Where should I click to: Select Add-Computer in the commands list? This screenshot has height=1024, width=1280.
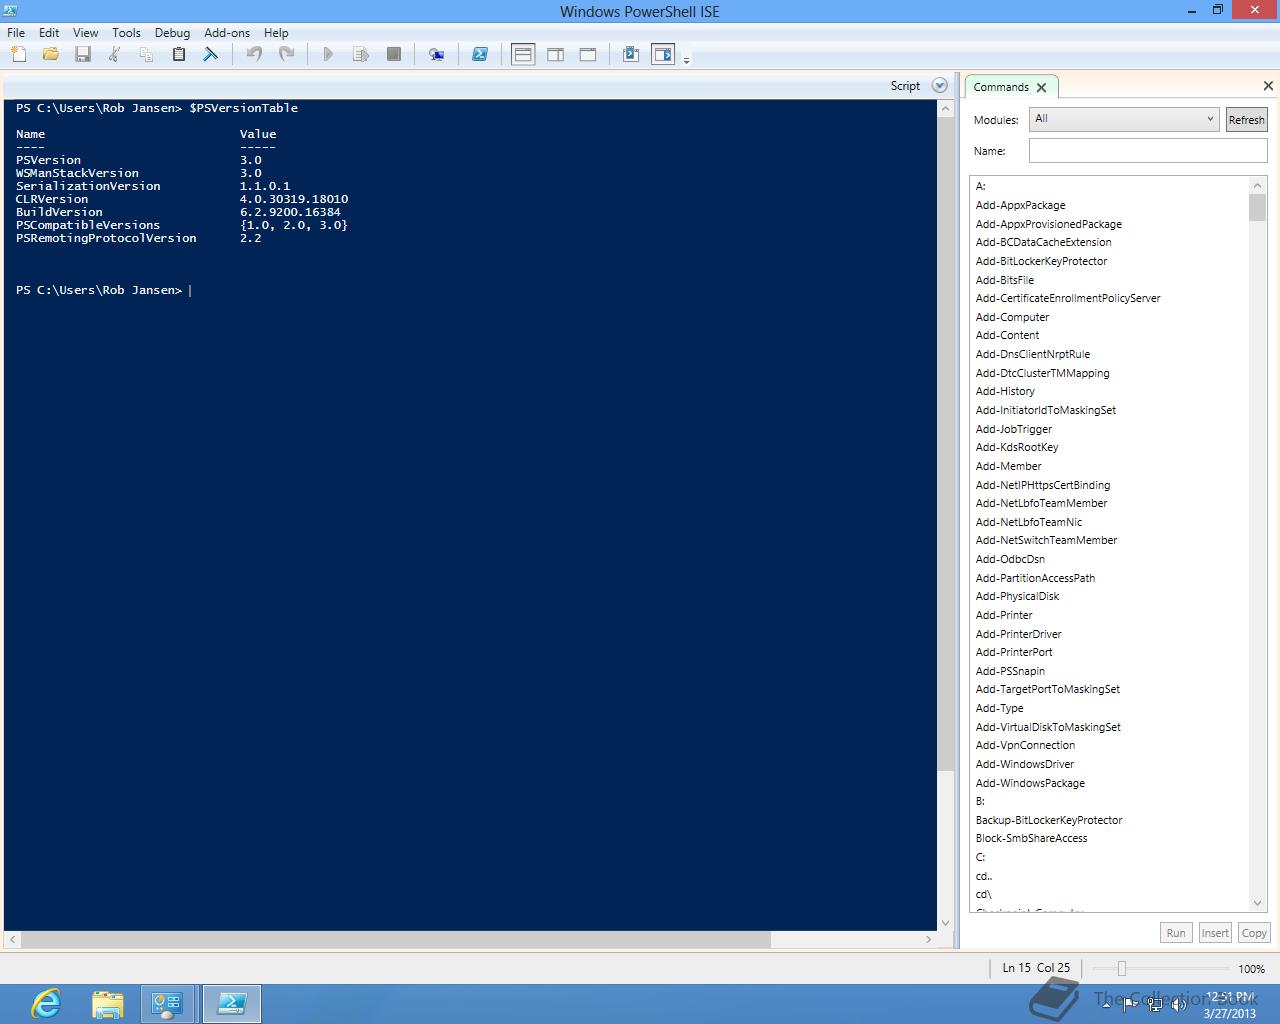1012,317
